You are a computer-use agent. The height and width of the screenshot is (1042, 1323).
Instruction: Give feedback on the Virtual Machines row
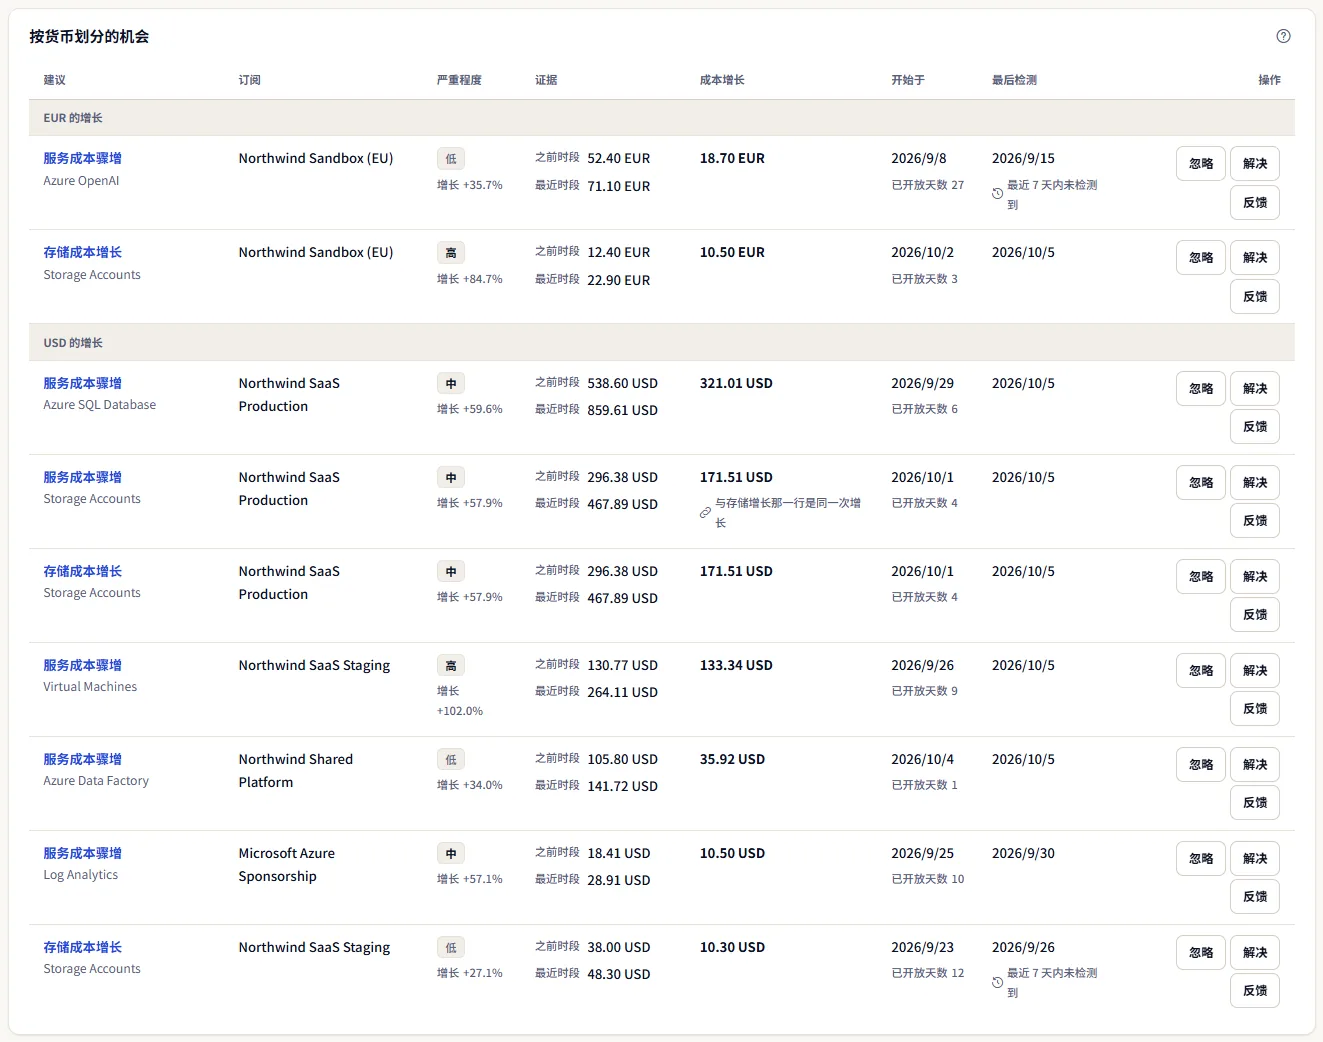tap(1255, 709)
